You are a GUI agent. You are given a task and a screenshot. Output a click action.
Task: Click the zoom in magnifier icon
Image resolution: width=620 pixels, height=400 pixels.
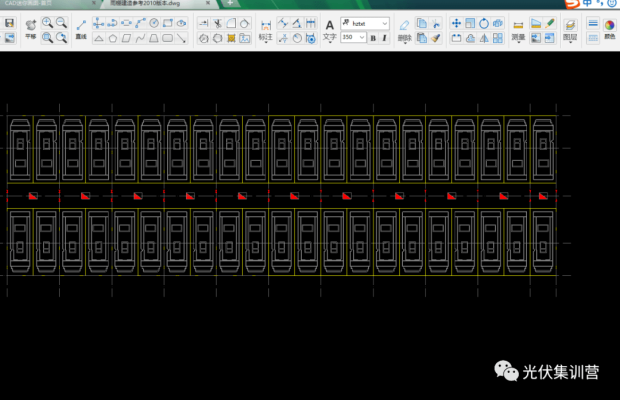click(47, 21)
